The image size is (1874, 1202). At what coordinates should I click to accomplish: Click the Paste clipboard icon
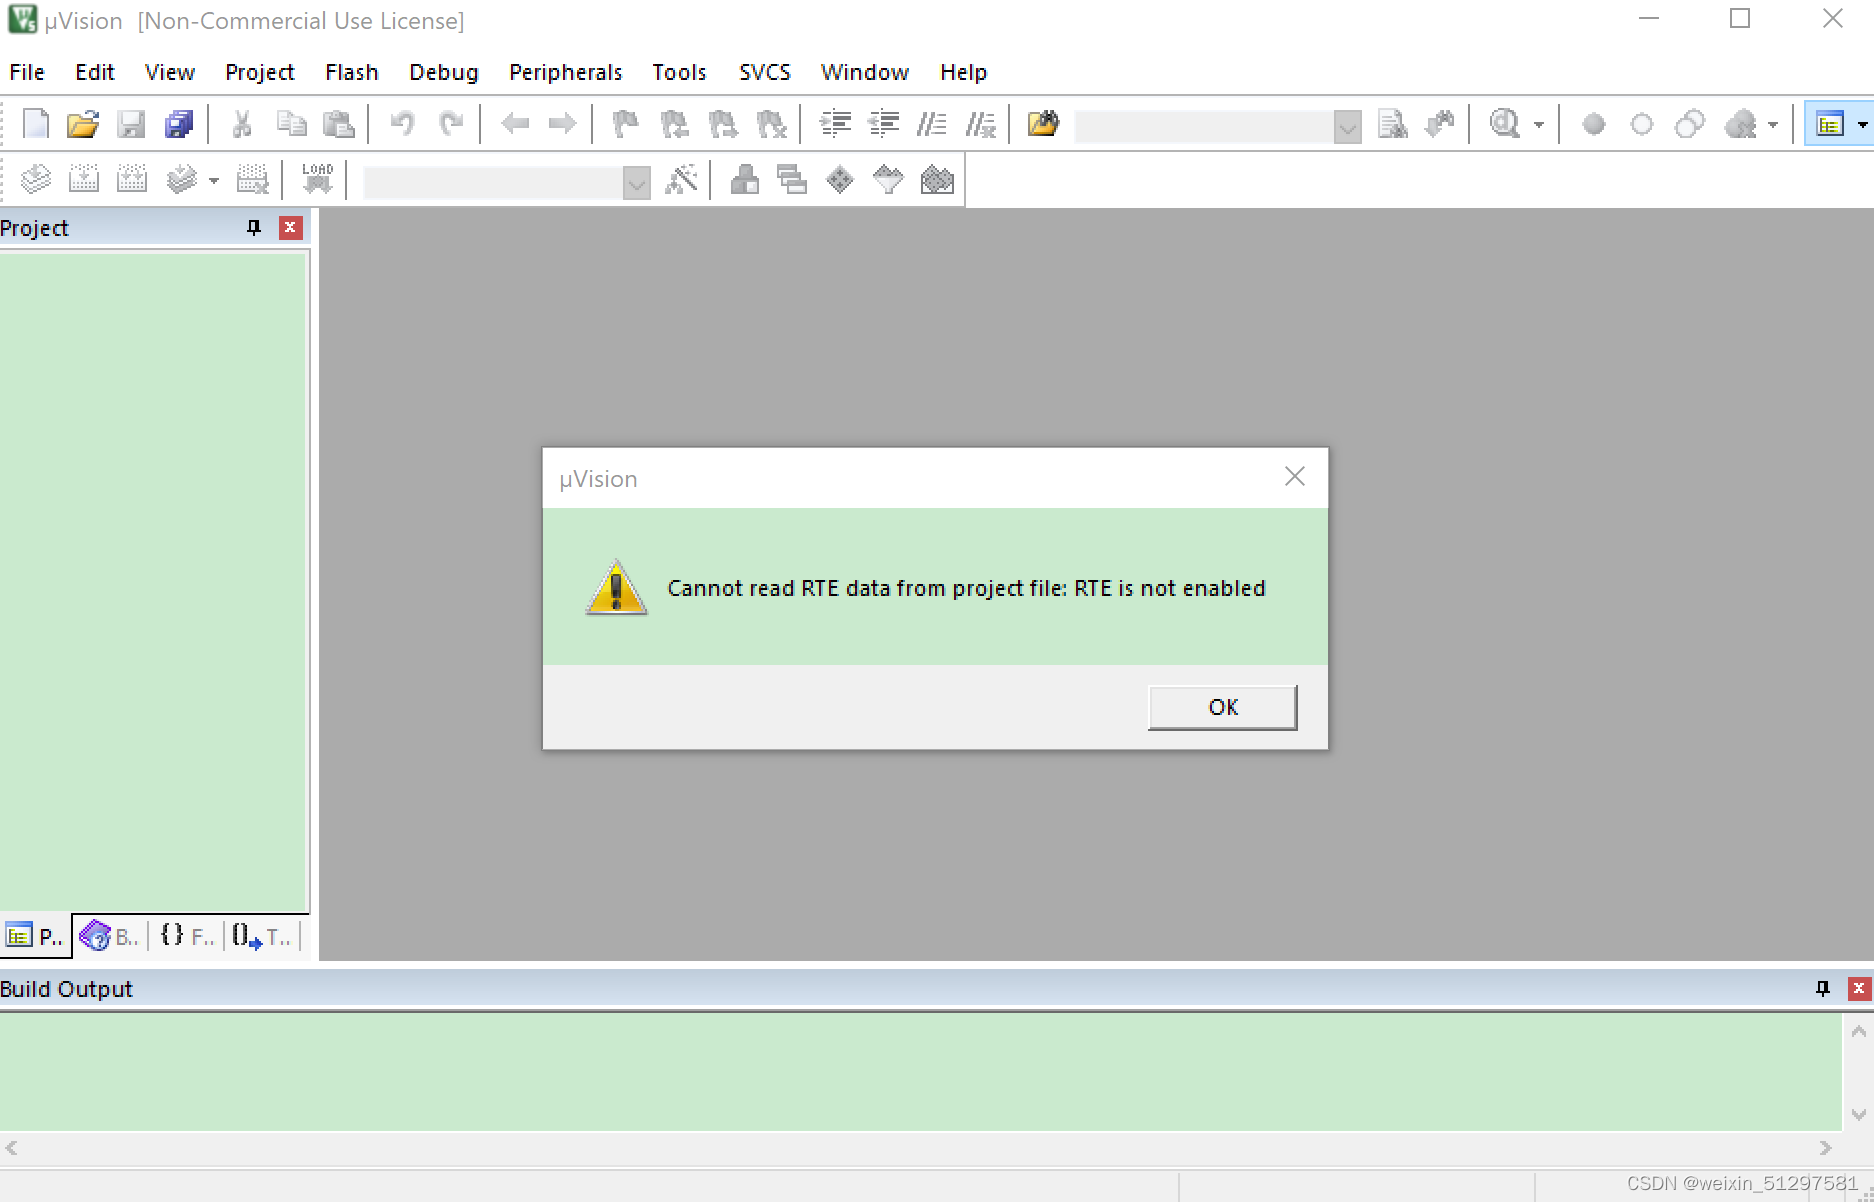[x=339, y=124]
